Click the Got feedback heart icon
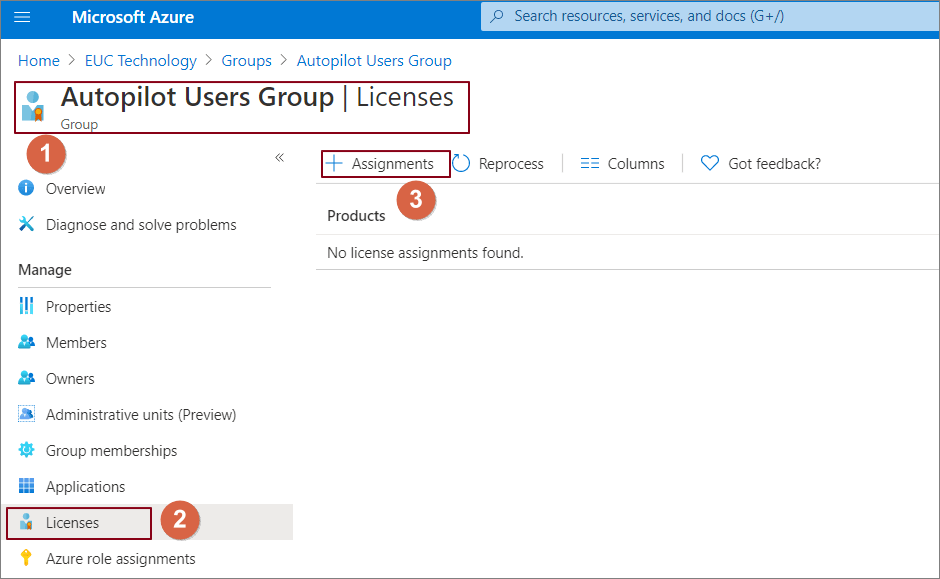This screenshot has width=940, height=579. [710, 163]
